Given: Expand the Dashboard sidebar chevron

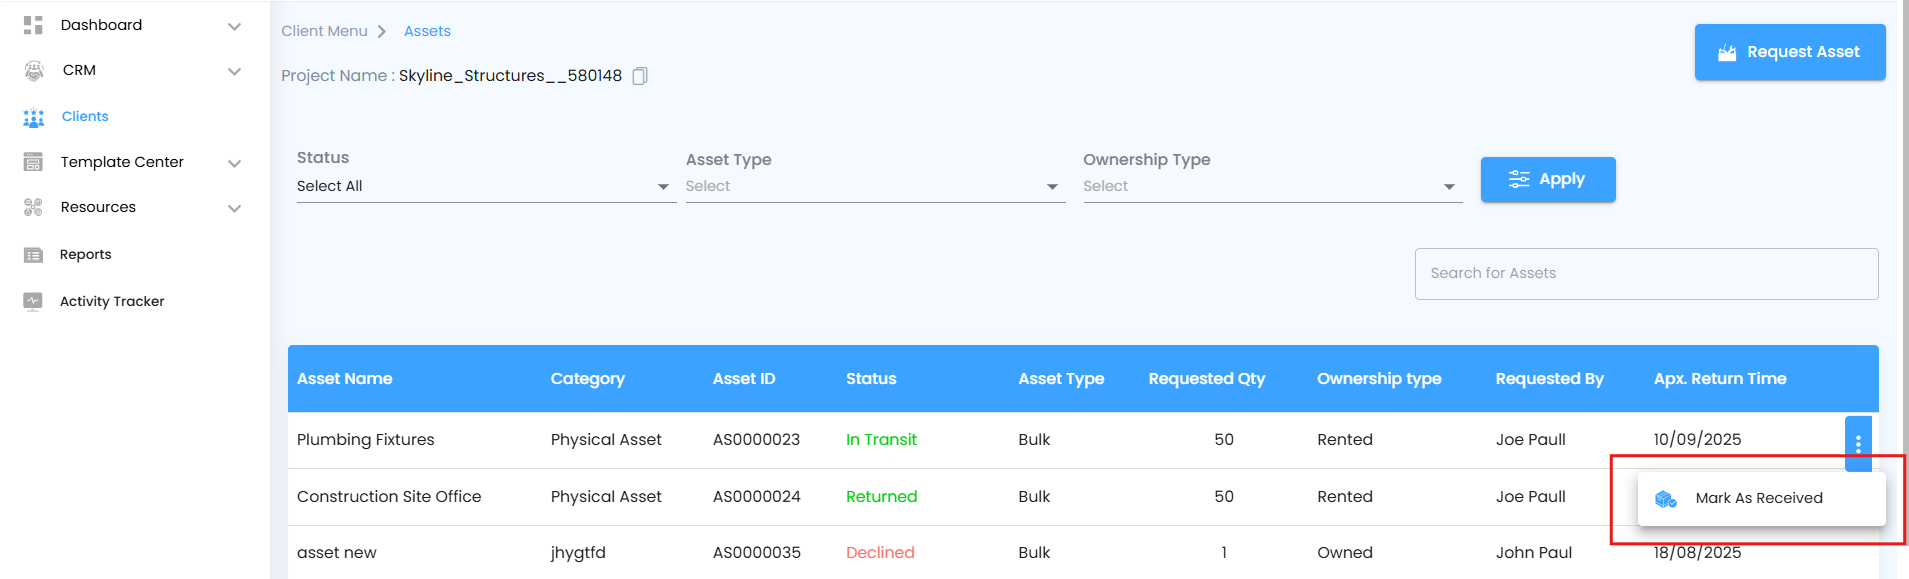Looking at the screenshot, I should coord(235,26).
